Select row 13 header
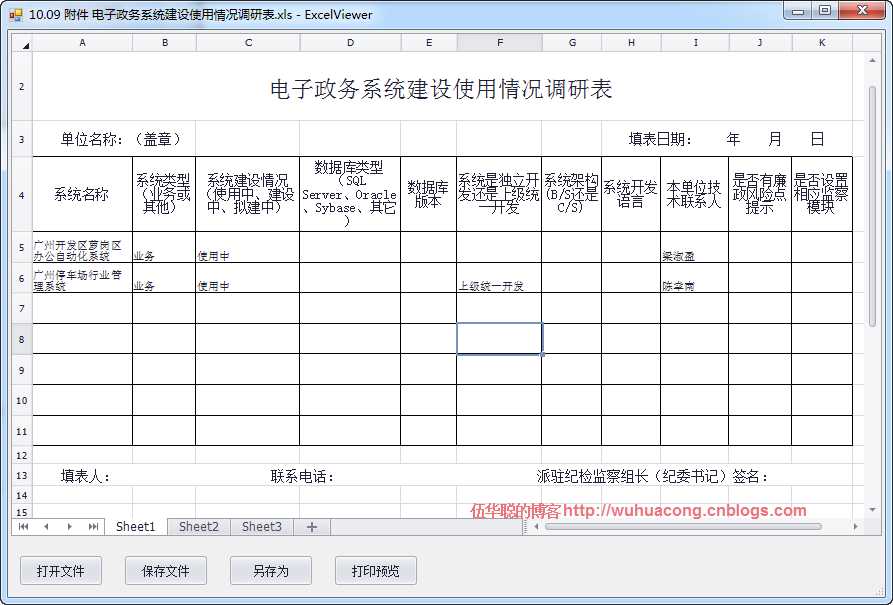893x605 pixels. coord(22,476)
